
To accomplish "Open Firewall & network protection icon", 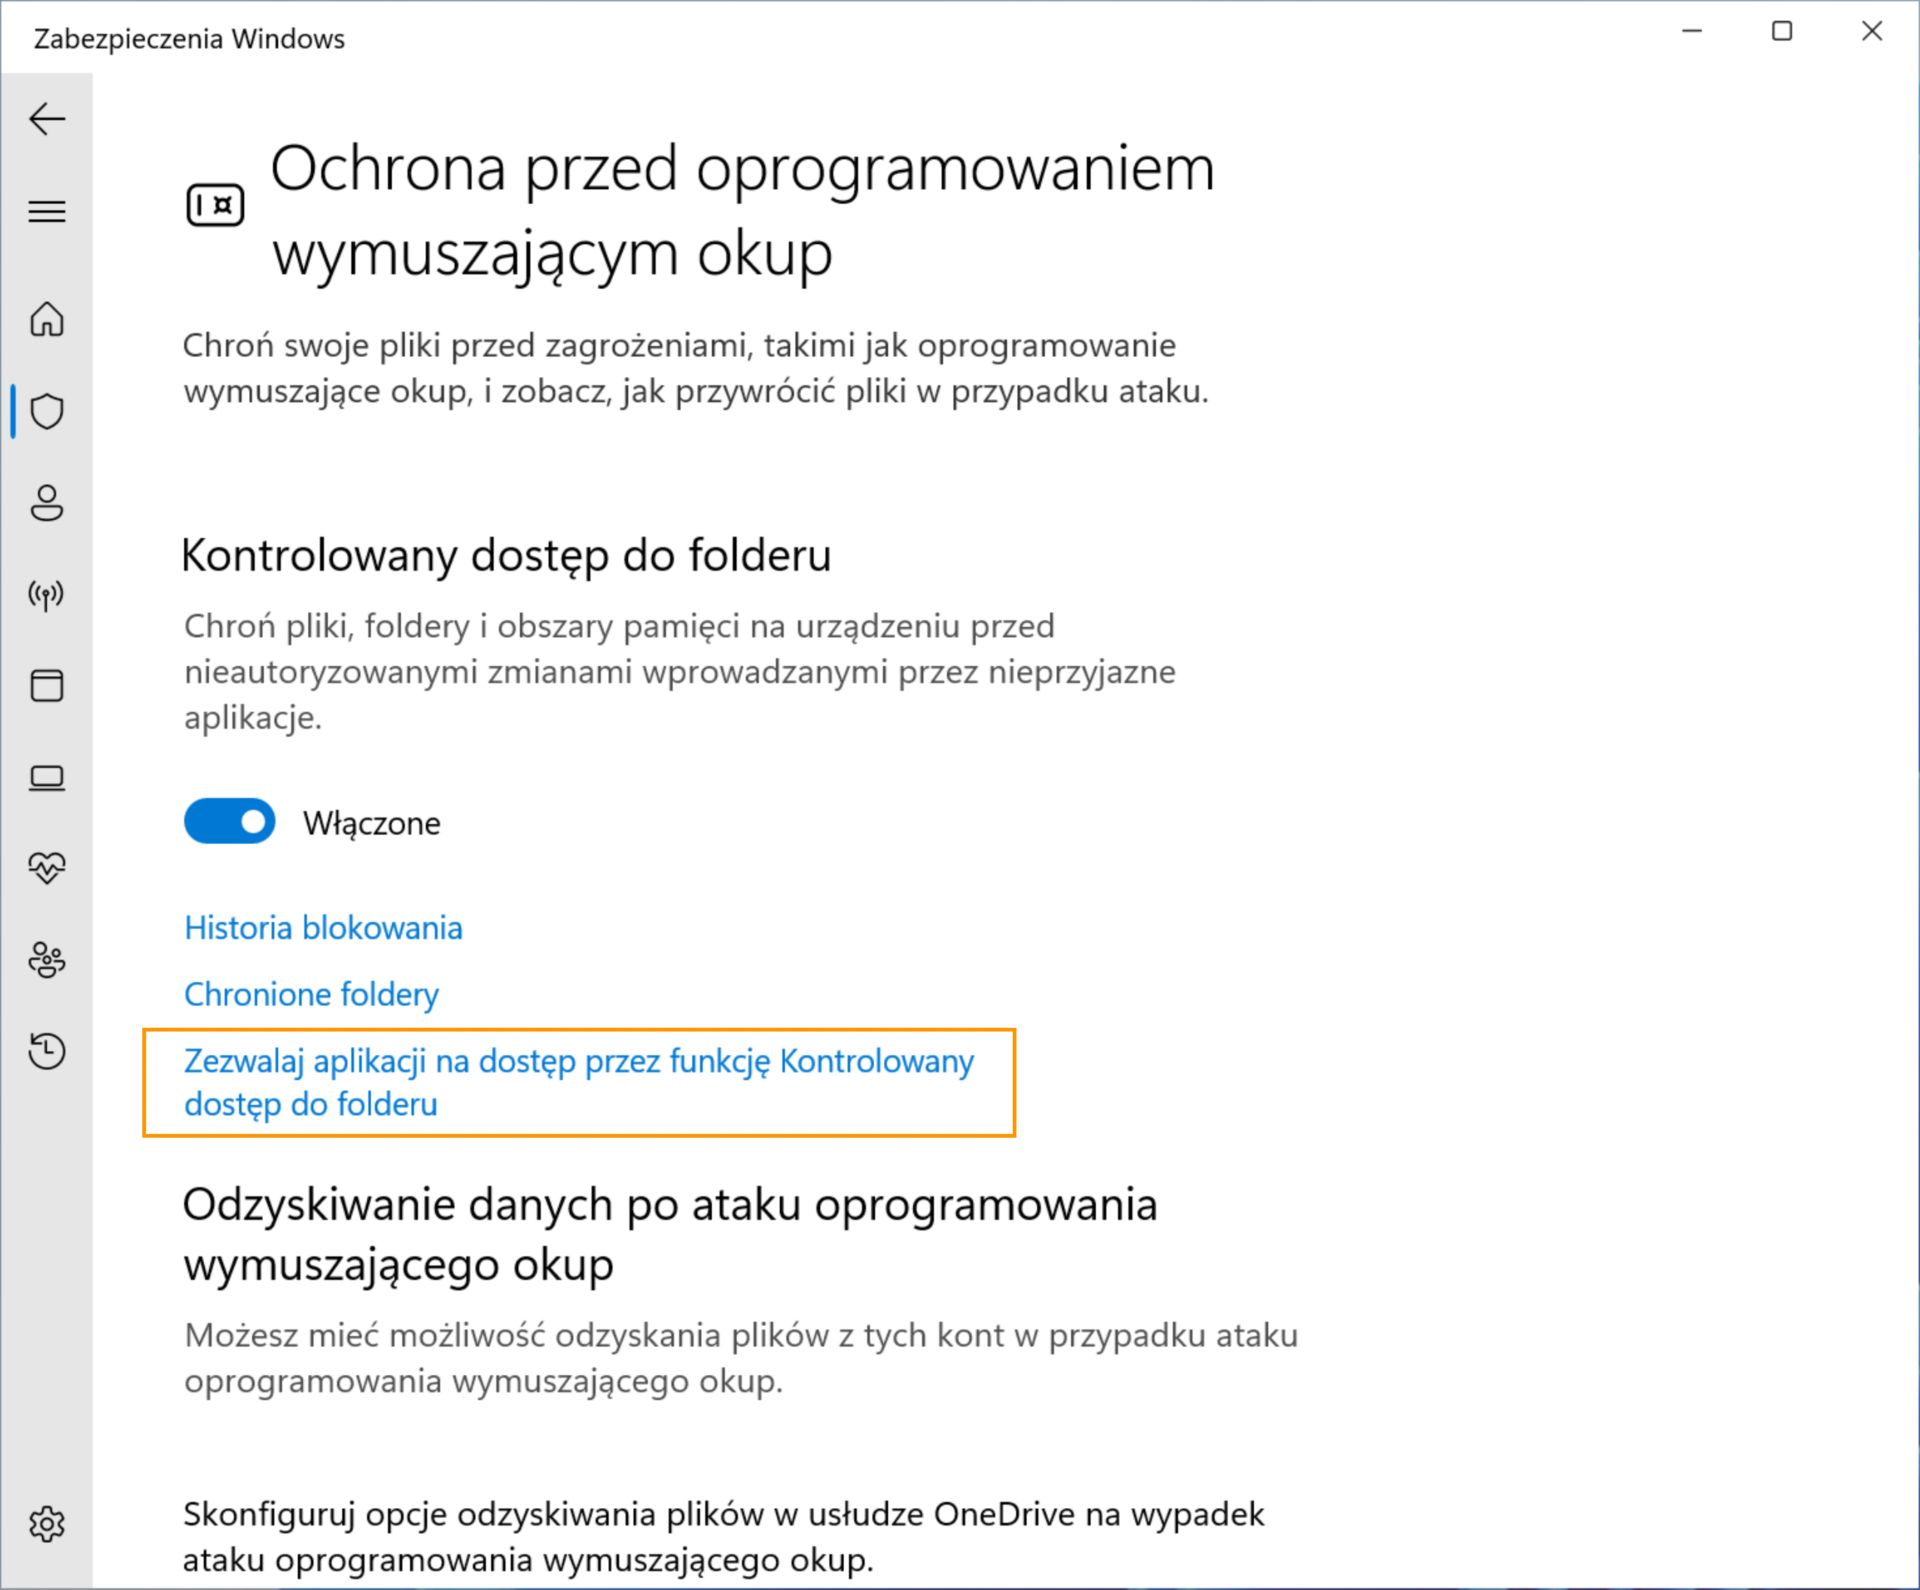I will click(47, 595).
